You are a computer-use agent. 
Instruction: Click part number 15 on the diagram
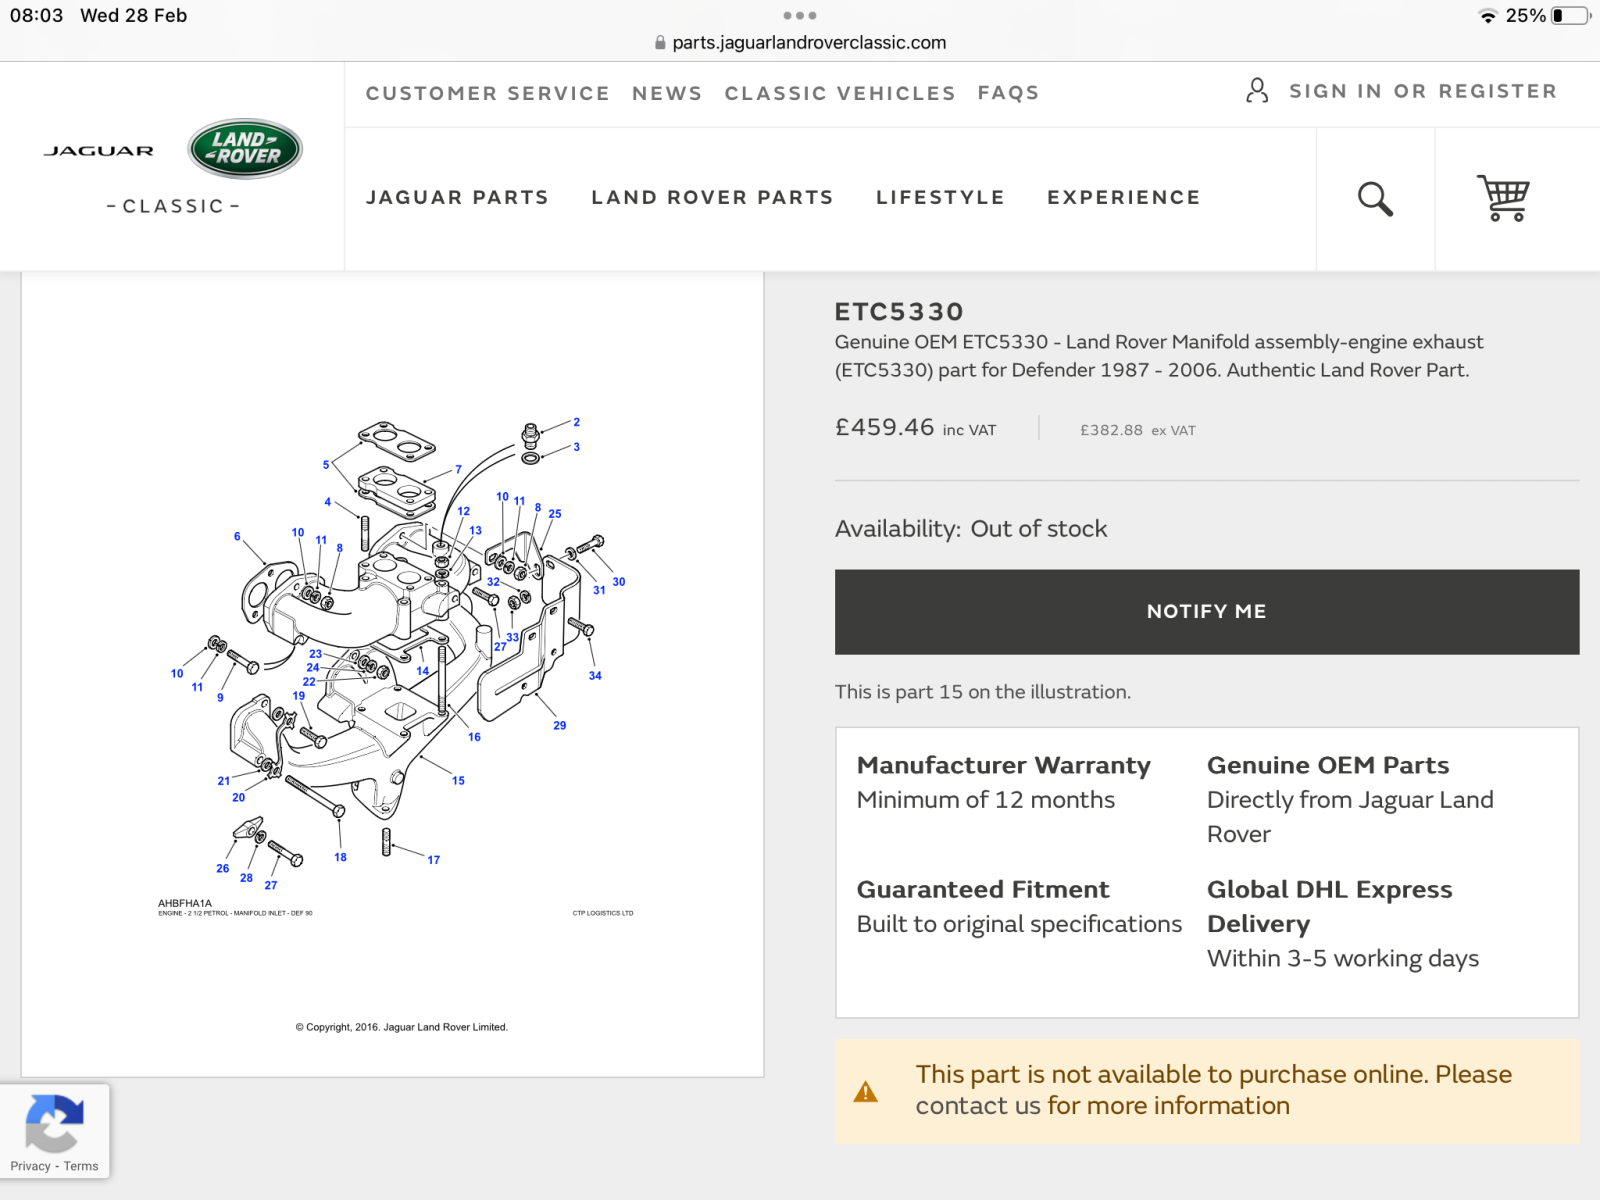458,780
